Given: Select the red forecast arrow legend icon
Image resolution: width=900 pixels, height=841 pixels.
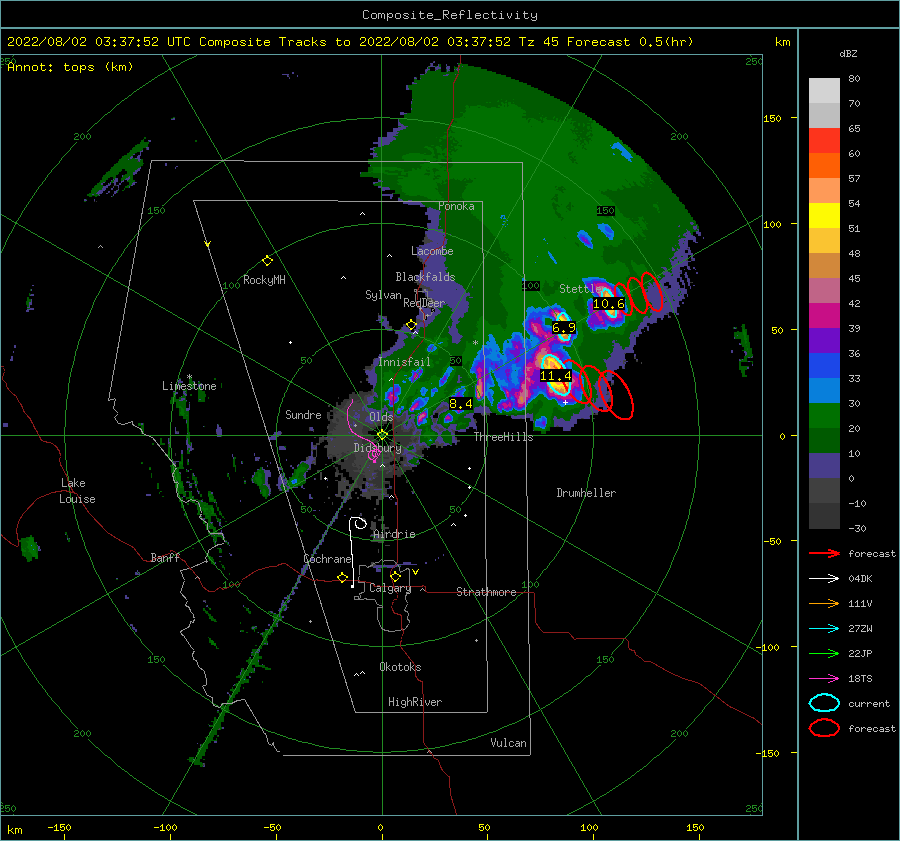Looking at the screenshot, I should (824, 553).
